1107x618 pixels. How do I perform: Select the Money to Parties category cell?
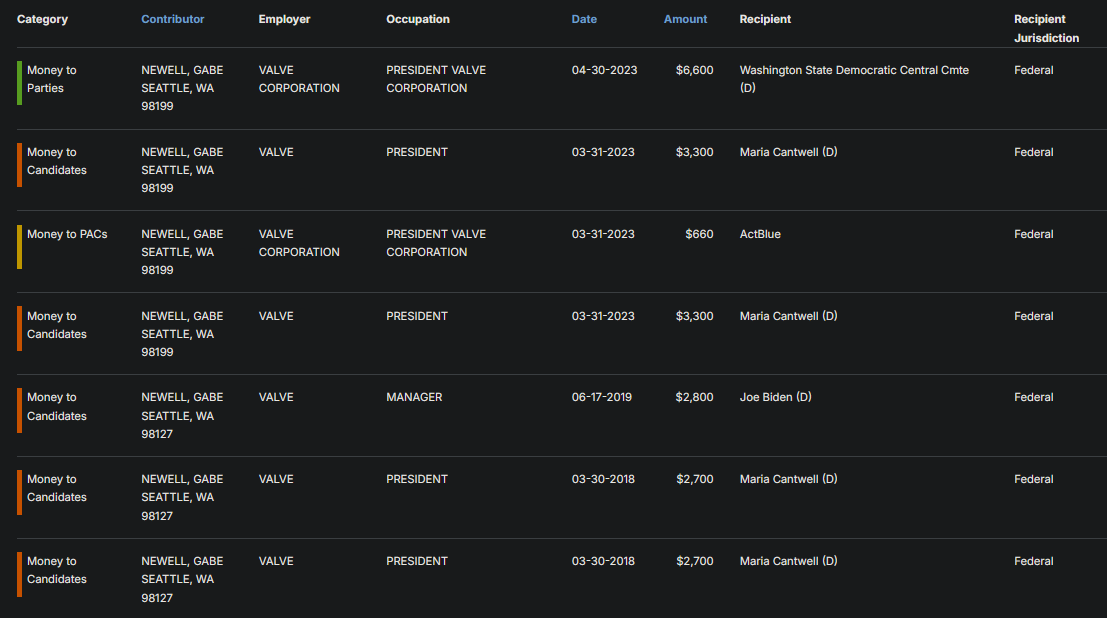[x=52, y=79]
